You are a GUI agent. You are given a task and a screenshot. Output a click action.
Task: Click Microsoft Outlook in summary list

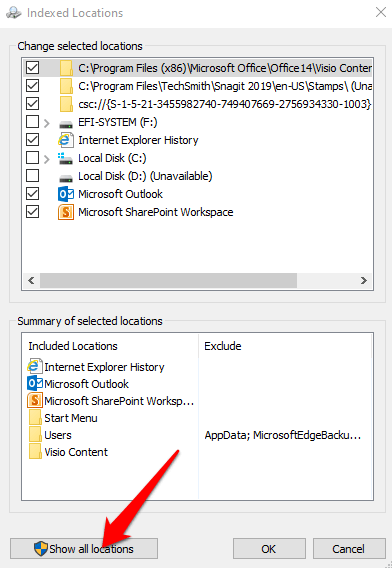(x=87, y=384)
